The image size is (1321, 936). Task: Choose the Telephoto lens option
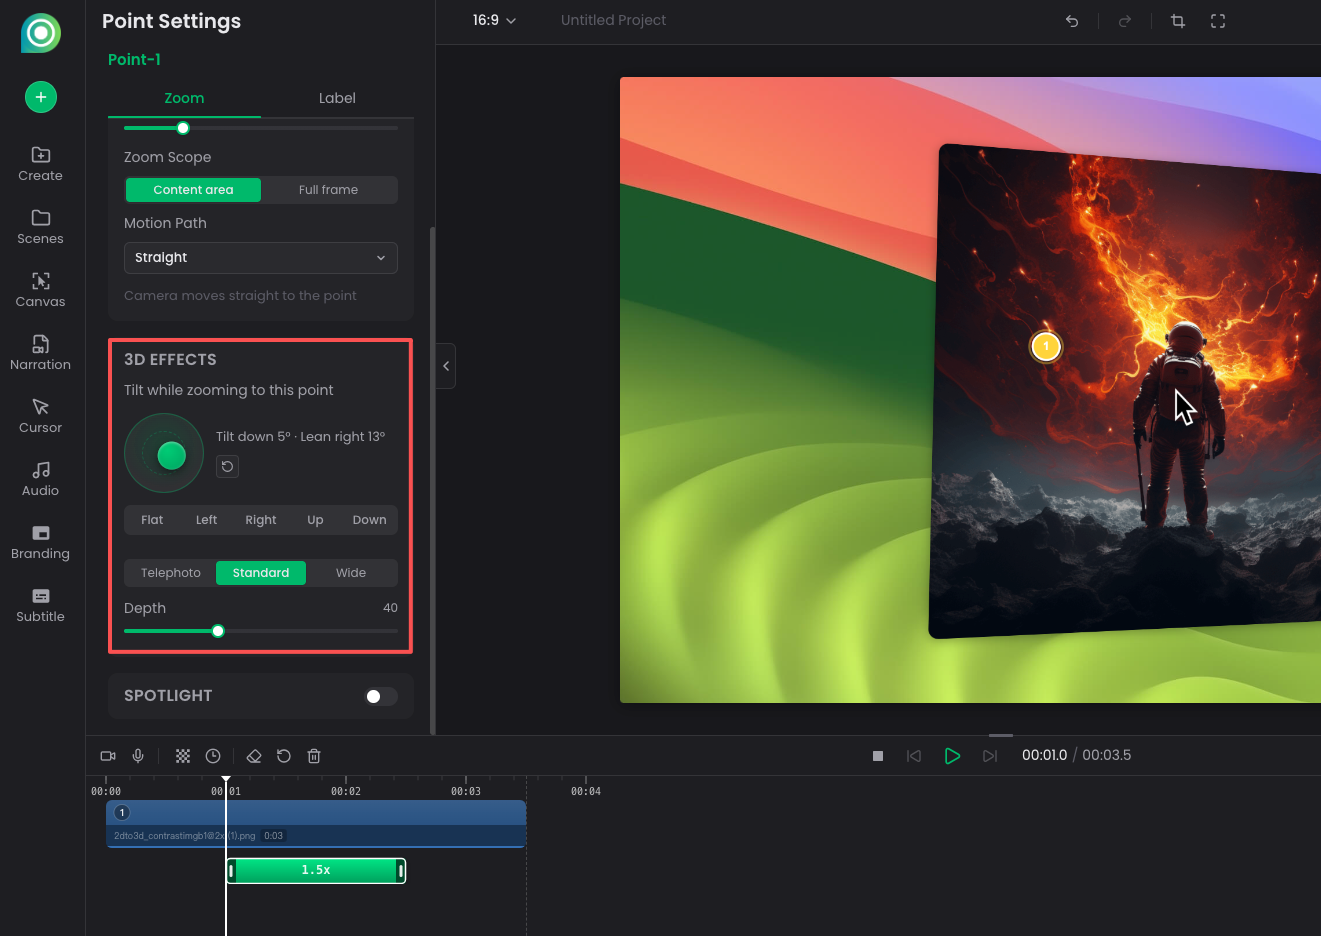point(171,573)
